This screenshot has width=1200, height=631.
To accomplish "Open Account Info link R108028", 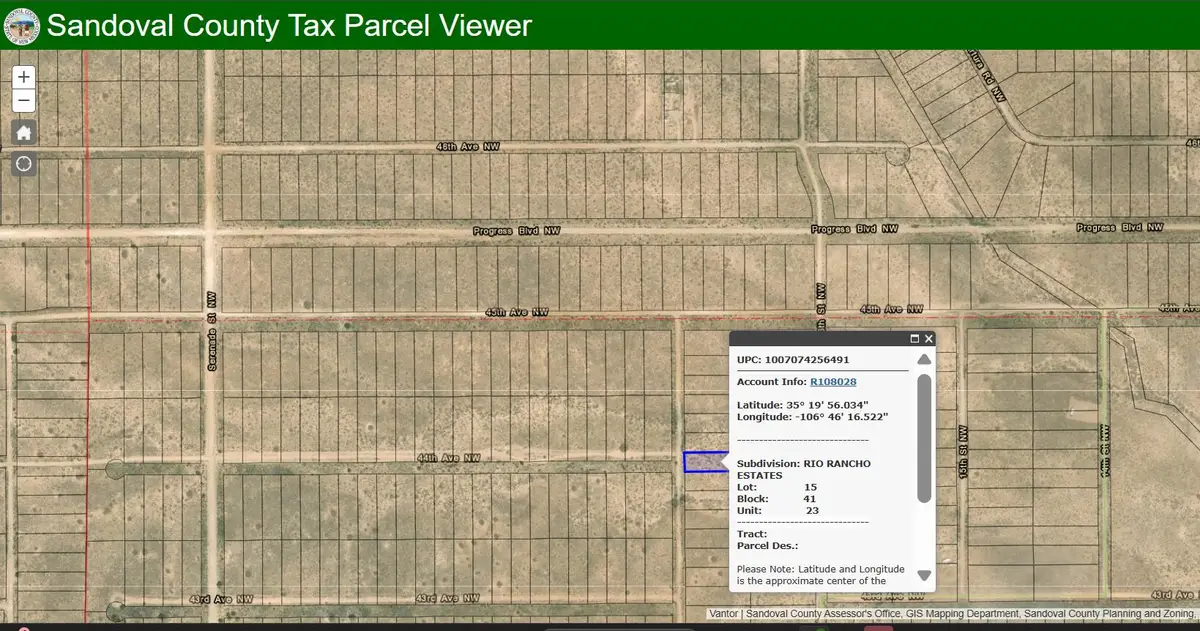I will 835,381.
